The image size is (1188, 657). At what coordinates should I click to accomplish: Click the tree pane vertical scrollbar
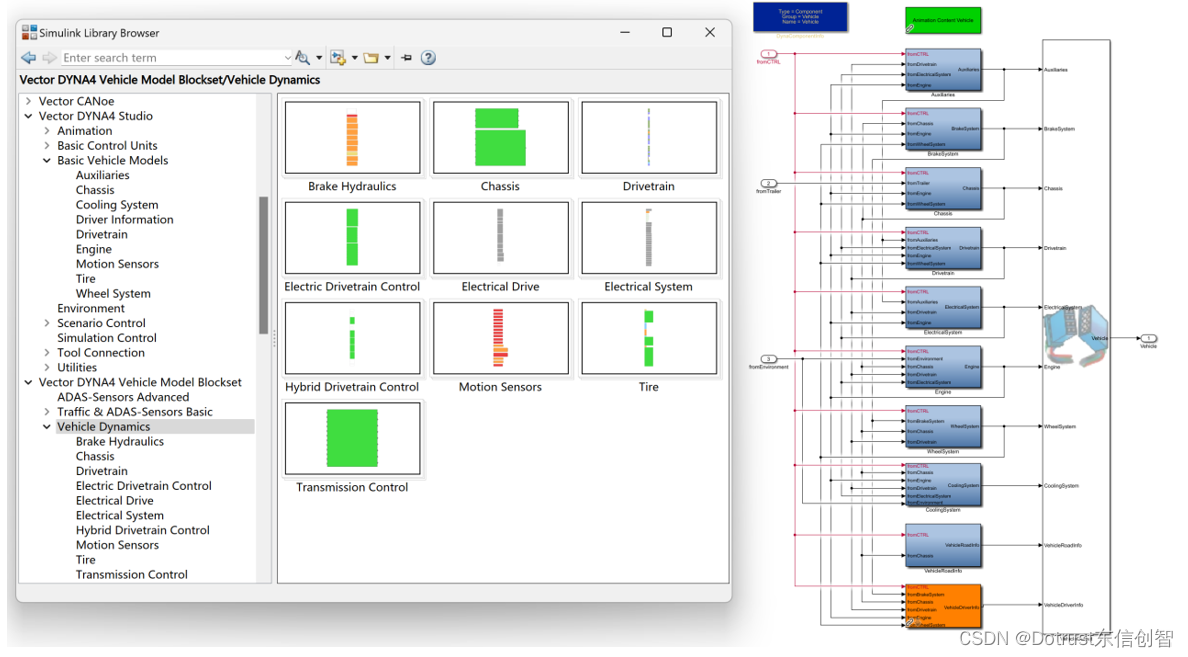(x=264, y=265)
